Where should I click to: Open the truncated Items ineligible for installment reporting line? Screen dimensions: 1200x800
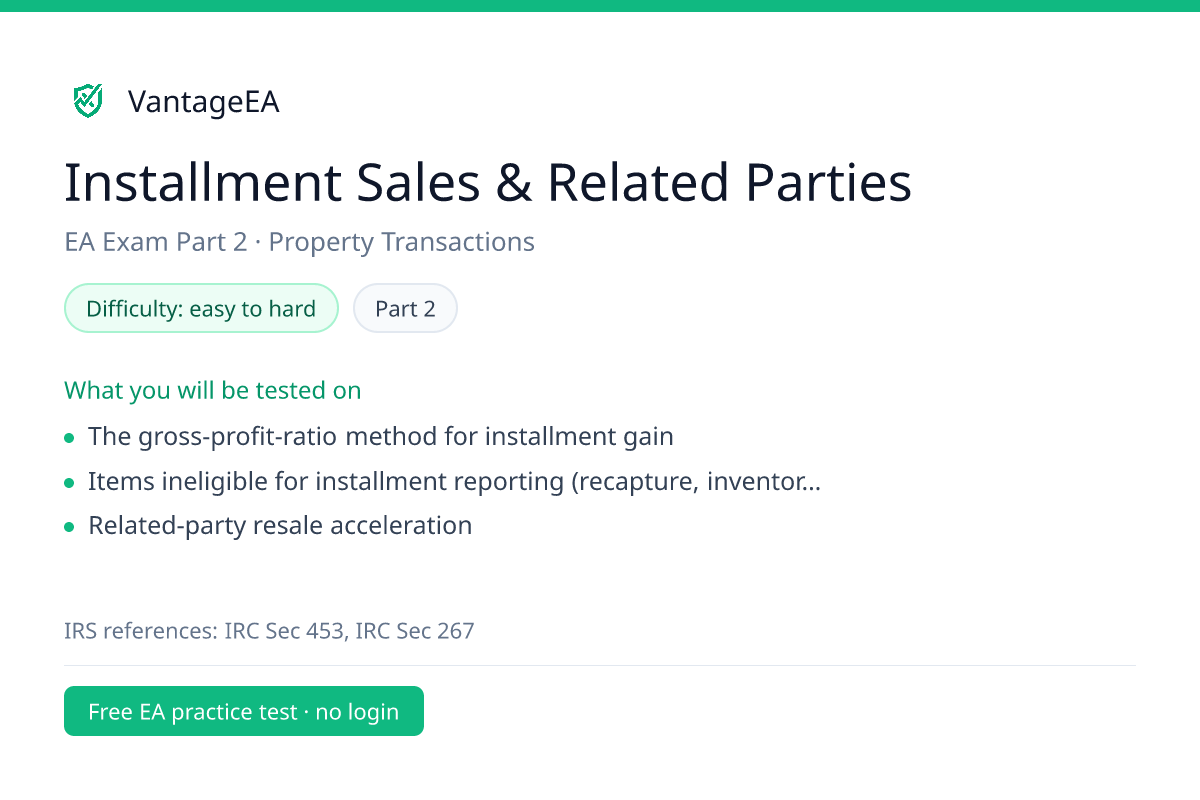(x=455, y=482)
